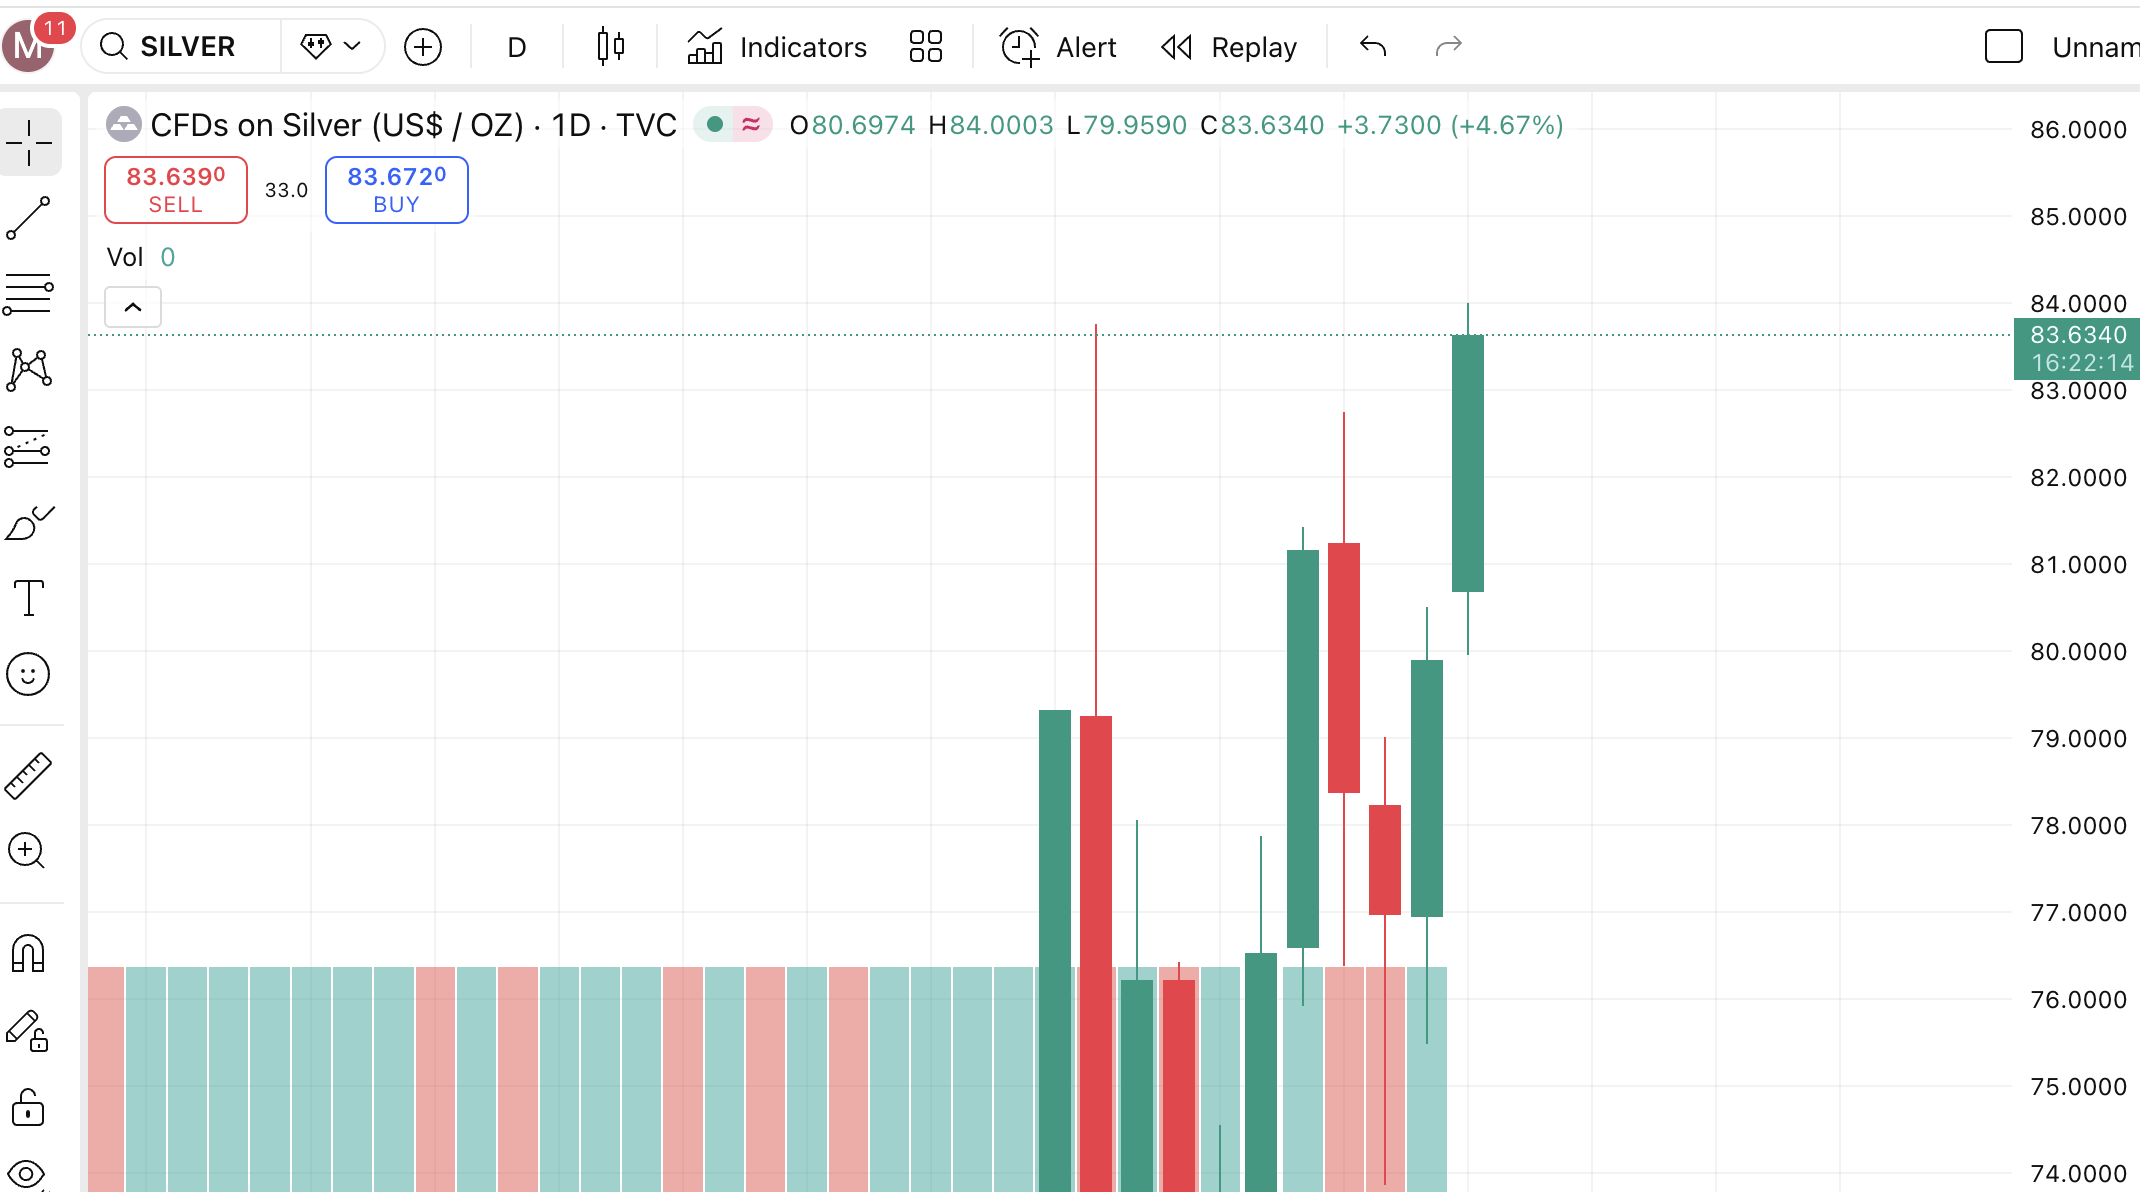The width and height of the screenshot is (2140, 1192).
Task: Choose the text annotation tool
Action: pos(29,598)
